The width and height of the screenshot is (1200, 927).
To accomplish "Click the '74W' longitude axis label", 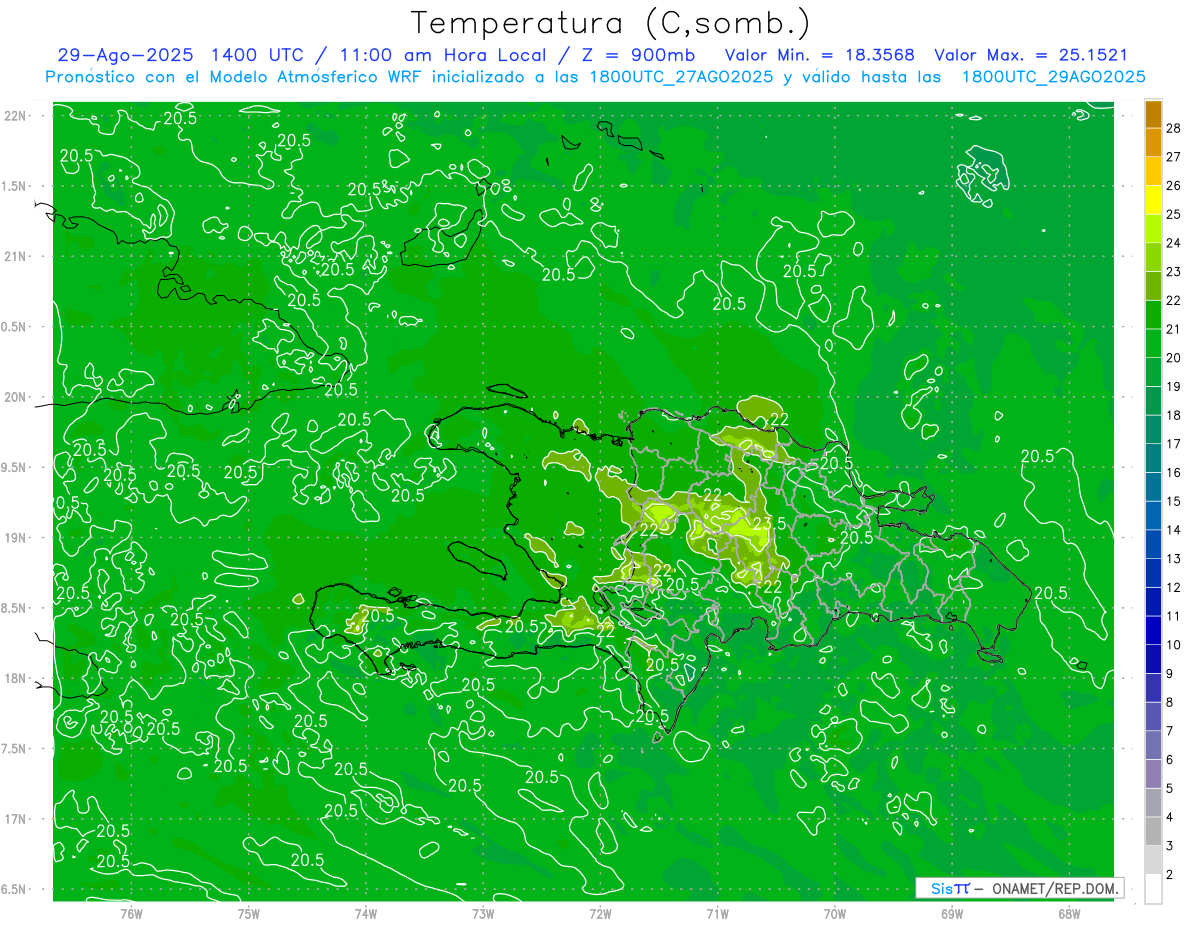I will click(366, 913).
